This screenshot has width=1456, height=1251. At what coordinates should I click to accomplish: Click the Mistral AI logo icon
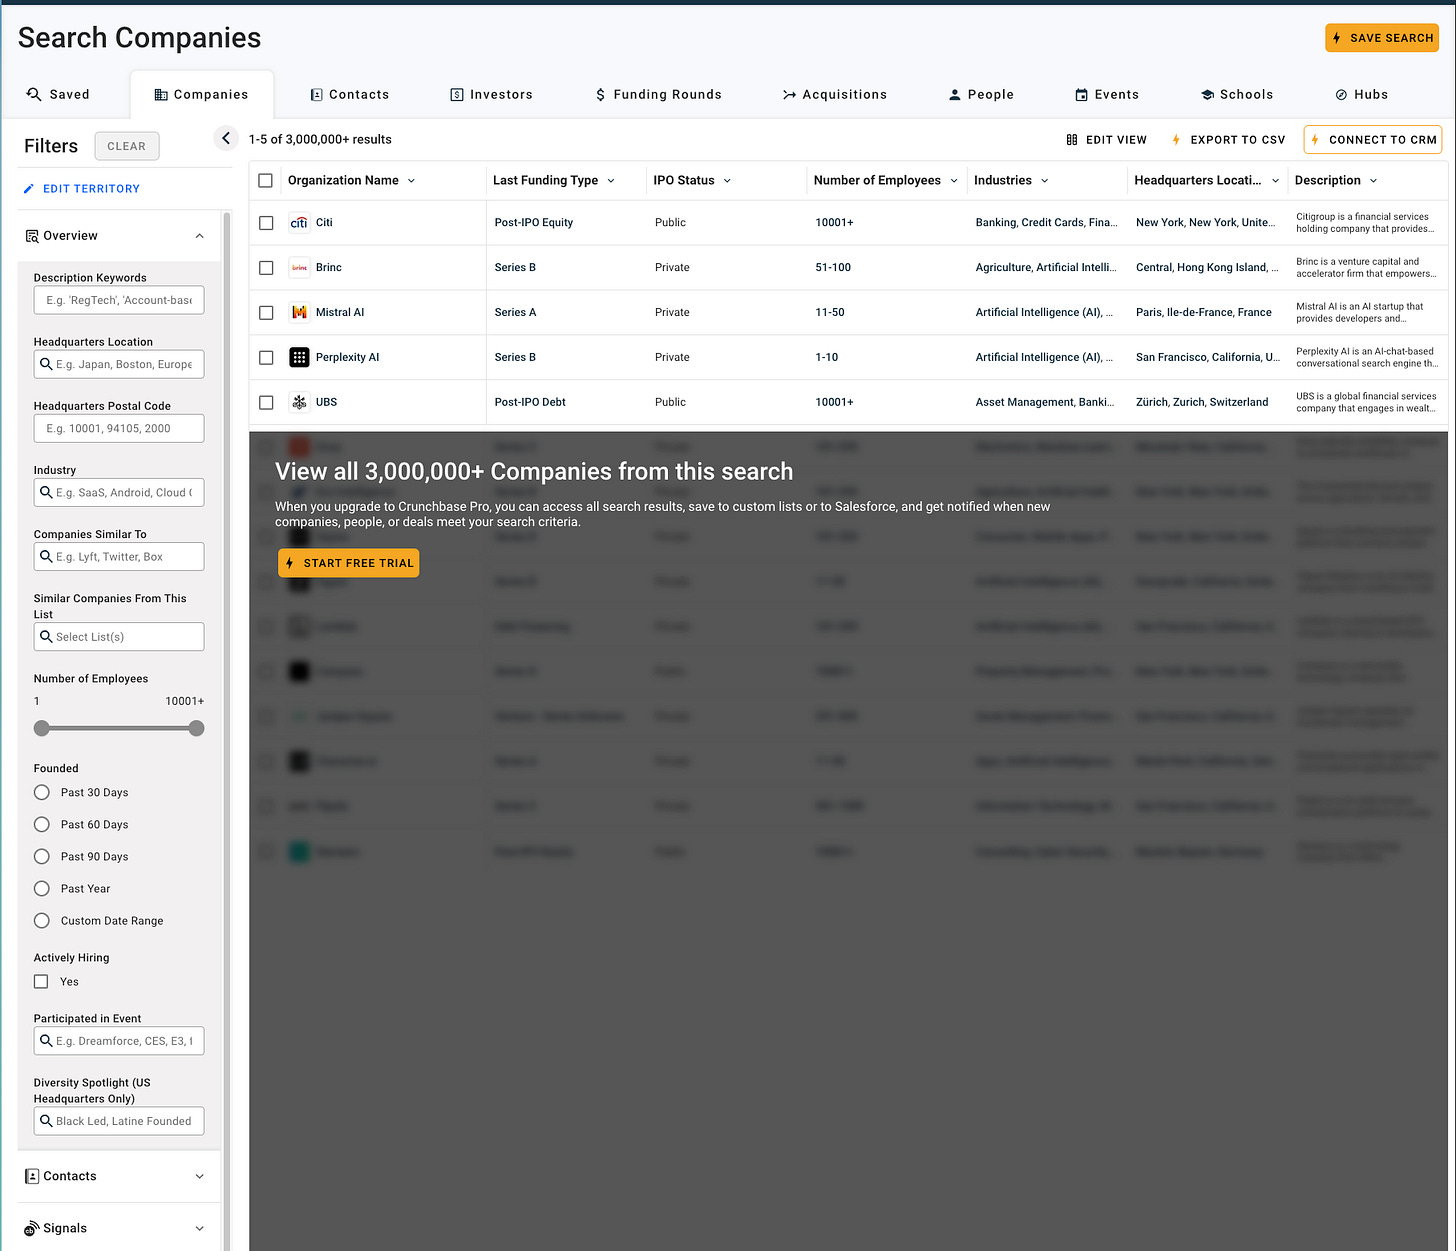click(299, 313)
